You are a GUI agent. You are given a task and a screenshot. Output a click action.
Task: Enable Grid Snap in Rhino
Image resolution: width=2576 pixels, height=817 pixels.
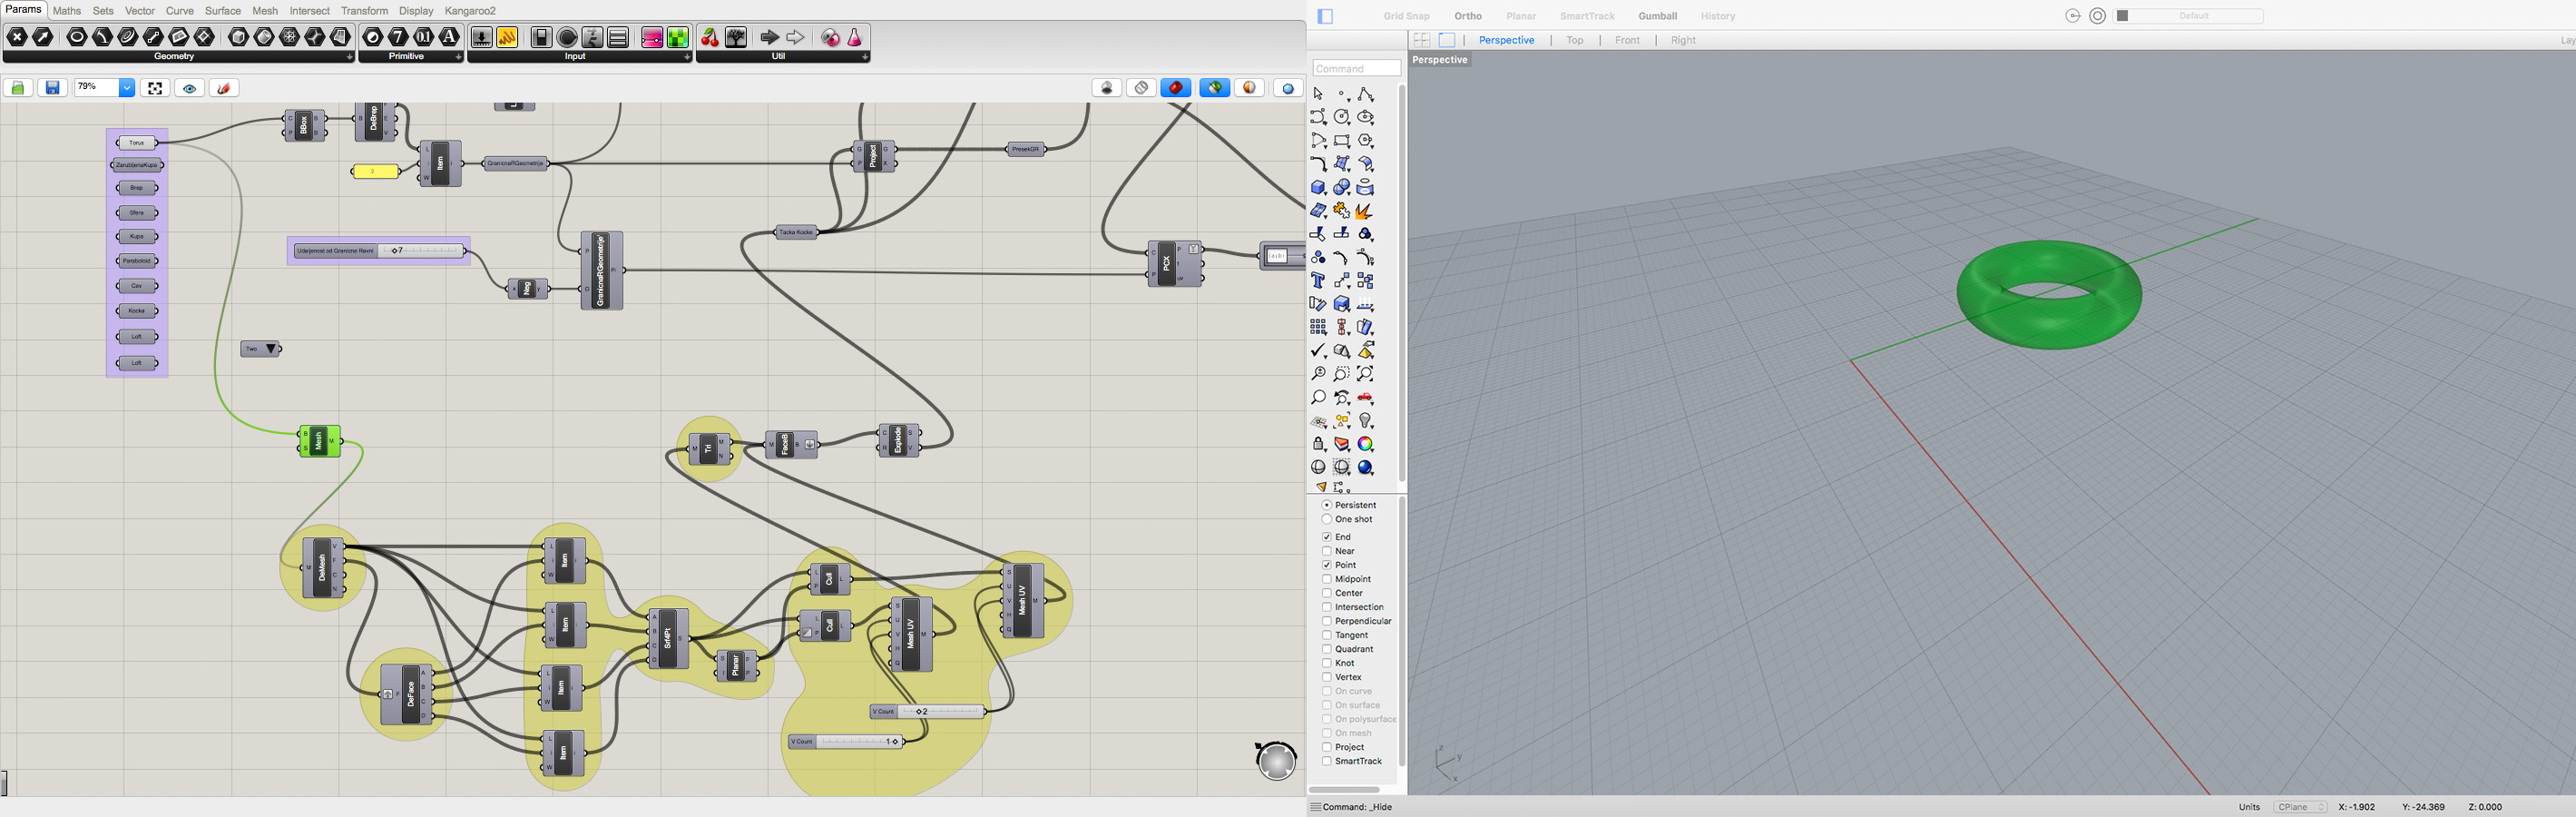(1406, 16)
